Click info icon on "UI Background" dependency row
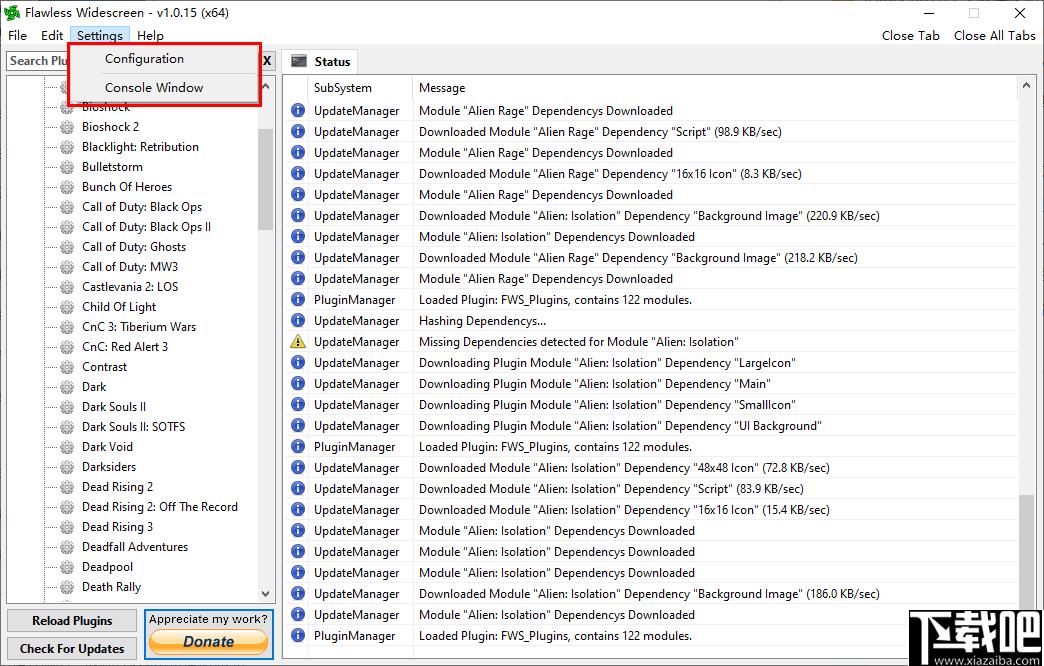This screenshot has height=666, width=1044. (x=298, y=426)
